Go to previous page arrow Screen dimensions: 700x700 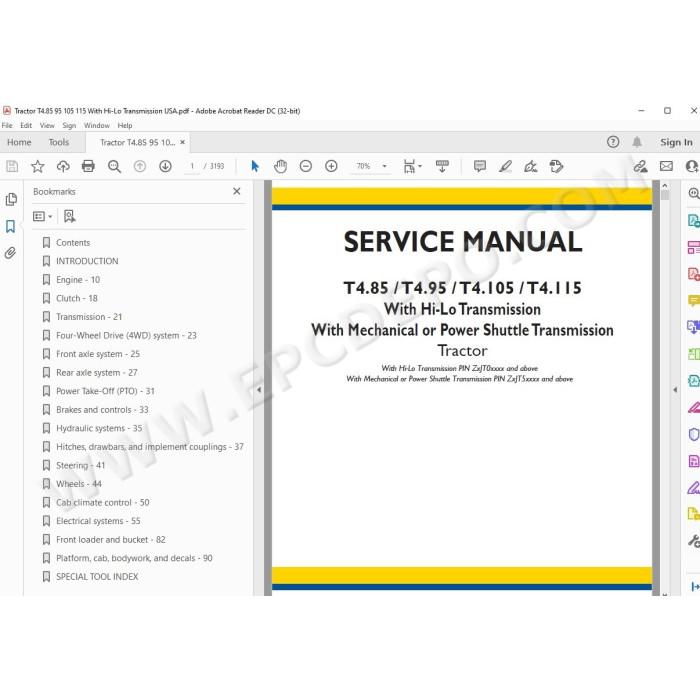point(140,167)
